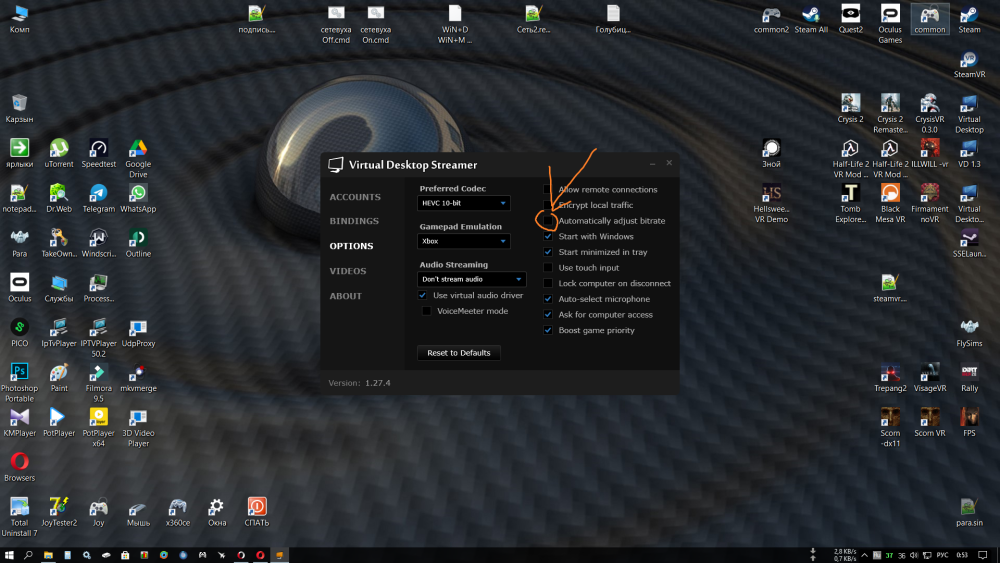Click the taskbar volume icon
The width and height of the screenshot is (1000, 563).
coord(914,555)
